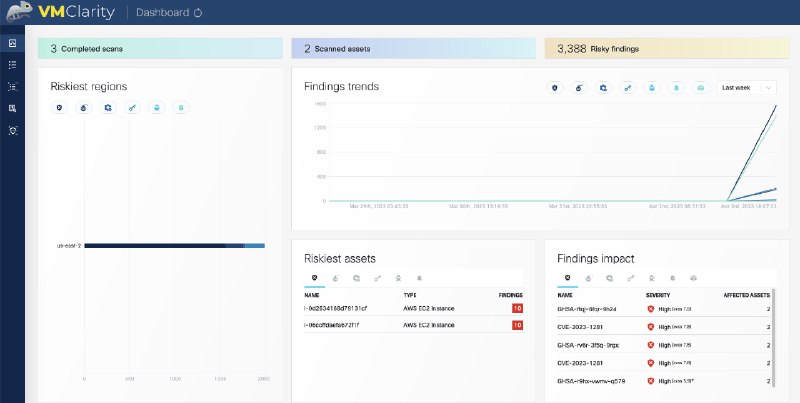This screenshot has height=403, width=800.
Task: Select secrets key tab in Riskiest assets
Action: (377, 278)
